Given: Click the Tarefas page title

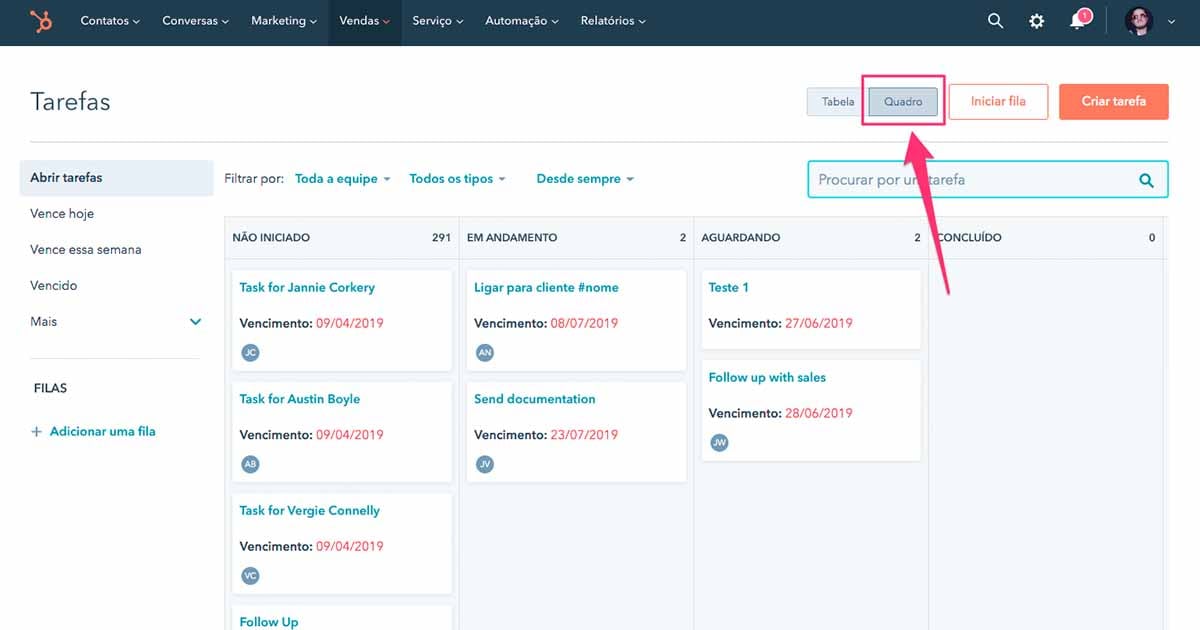Looking at the screenshot, I should [x=70, y=102].
